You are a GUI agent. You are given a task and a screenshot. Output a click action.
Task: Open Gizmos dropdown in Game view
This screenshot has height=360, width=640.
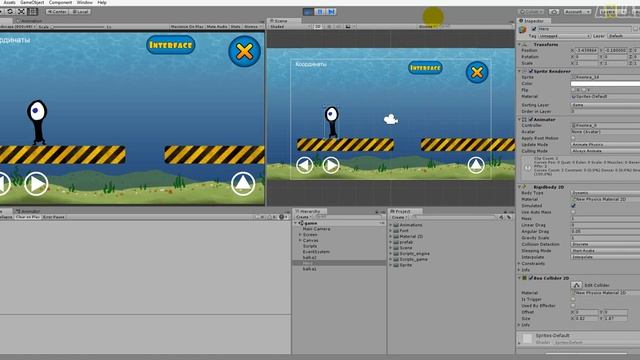click(x=252, y=27)
